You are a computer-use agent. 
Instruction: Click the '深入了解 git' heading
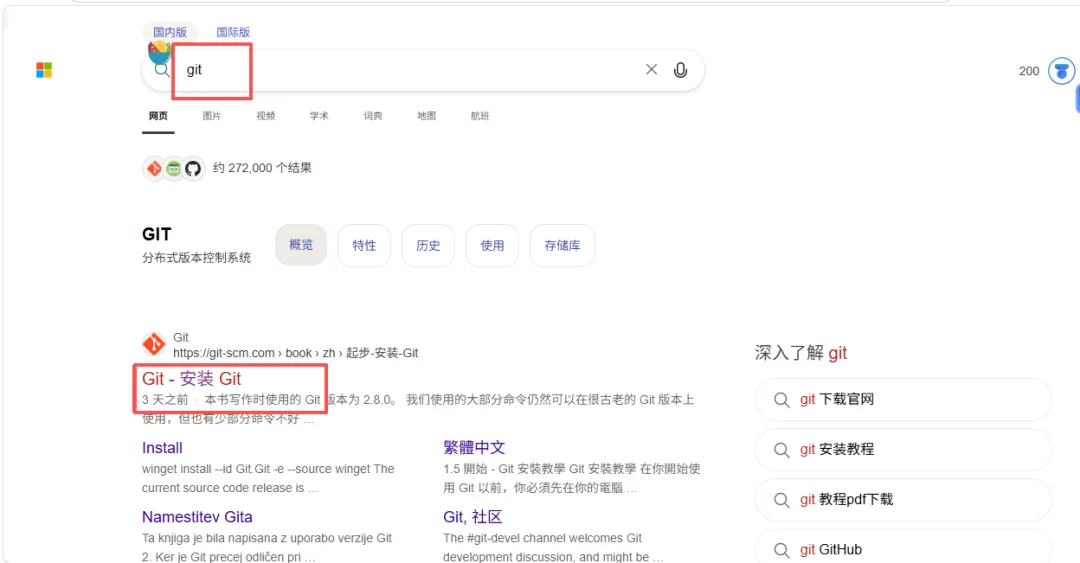pyautogui.click(x=800, y=353)
